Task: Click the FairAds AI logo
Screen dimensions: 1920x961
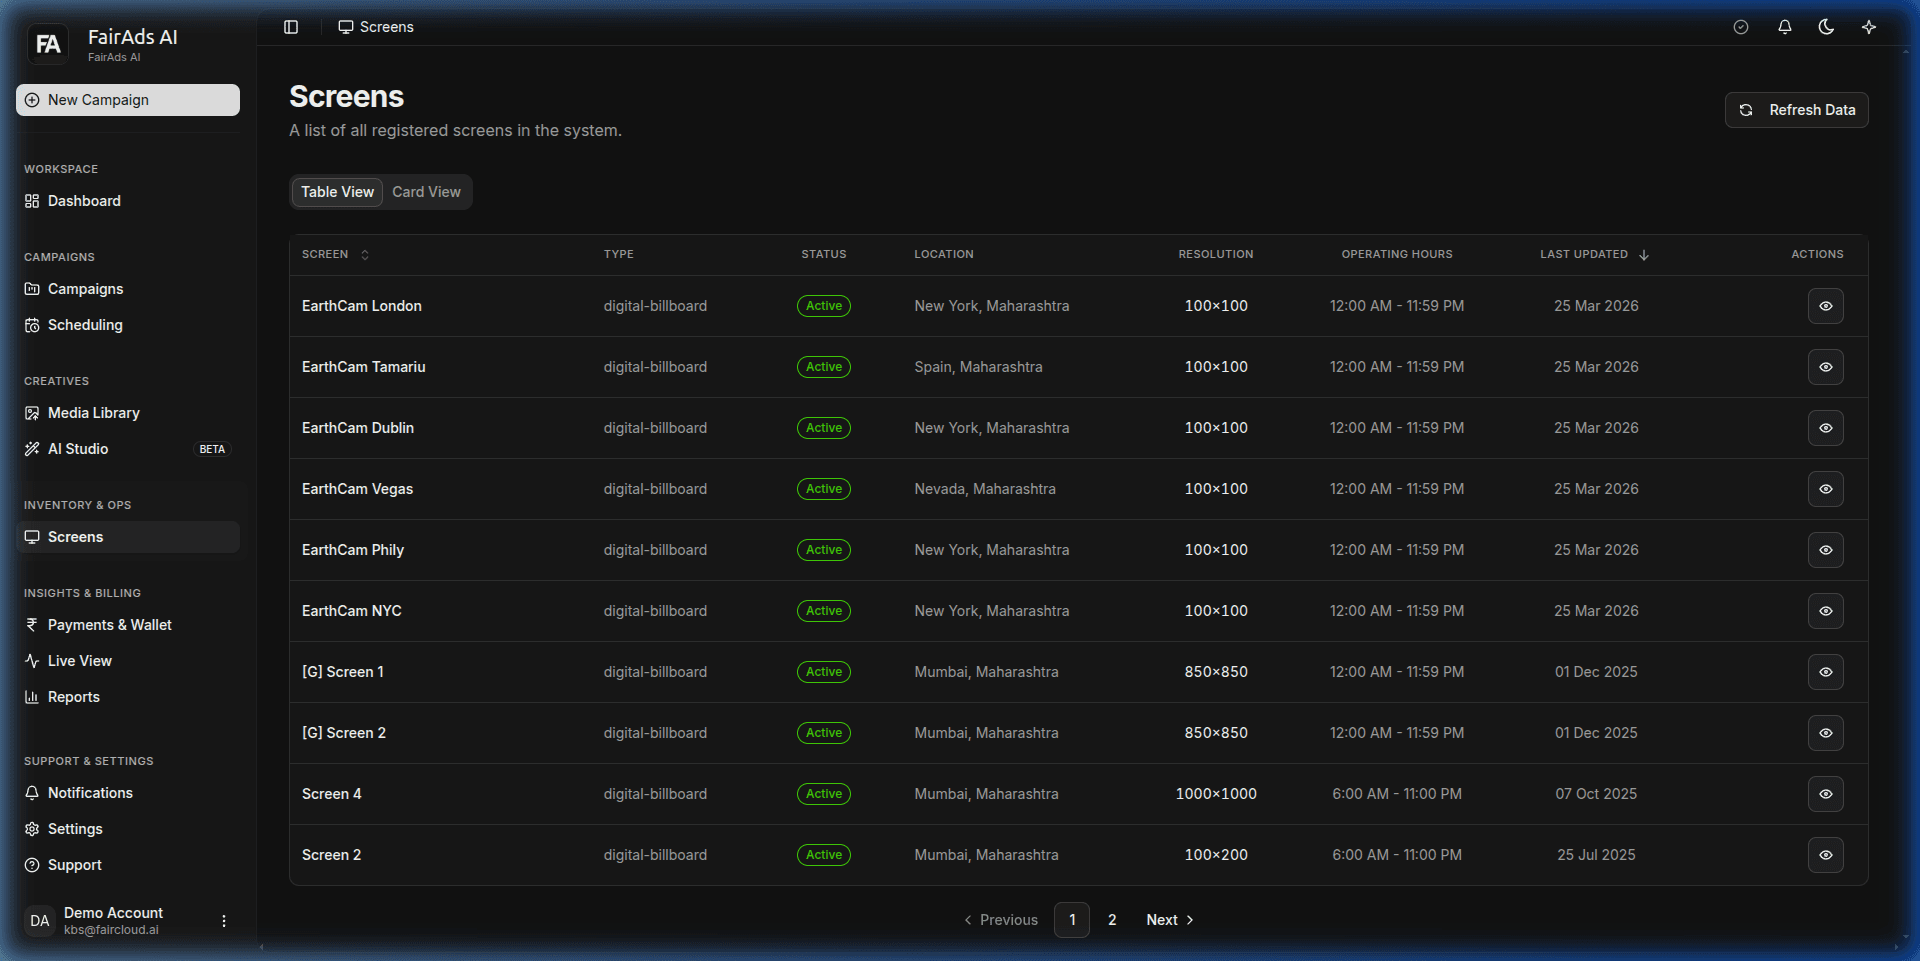Action: [x=48, y=44]
